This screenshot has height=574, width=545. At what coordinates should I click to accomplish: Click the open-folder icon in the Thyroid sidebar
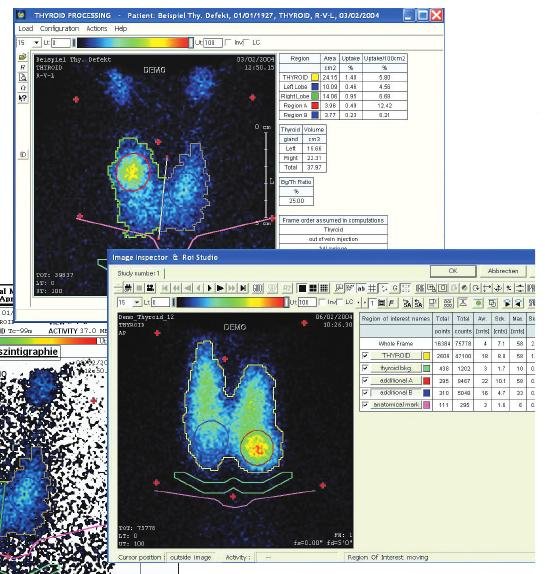pyautogui.click(x=23, y=57)
